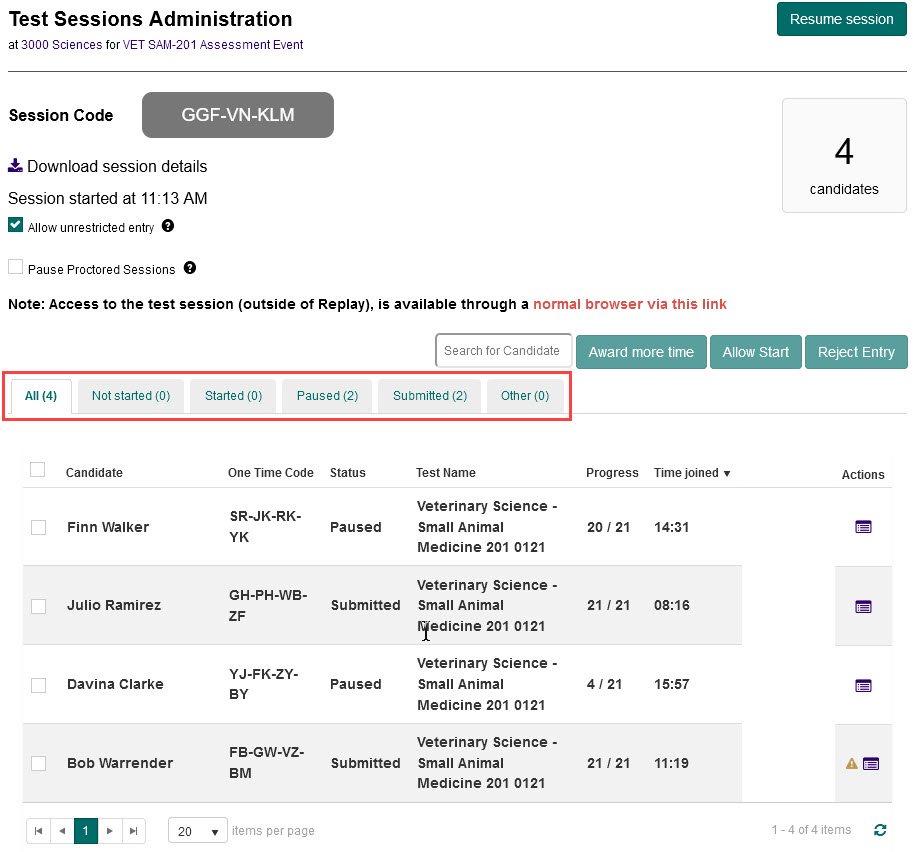913x852 pixels.
Task: Select Finn Walker's row checkbox
Action: 38,527
